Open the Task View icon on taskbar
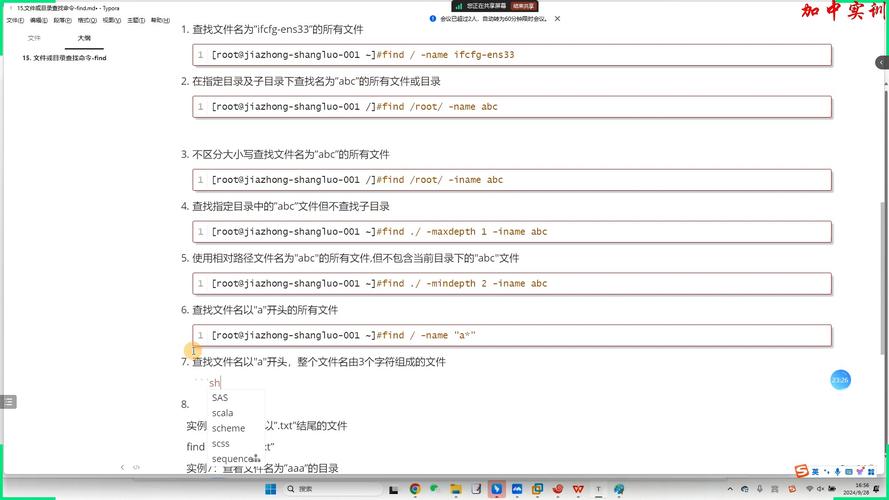The image size is (889, 500). 393,489
